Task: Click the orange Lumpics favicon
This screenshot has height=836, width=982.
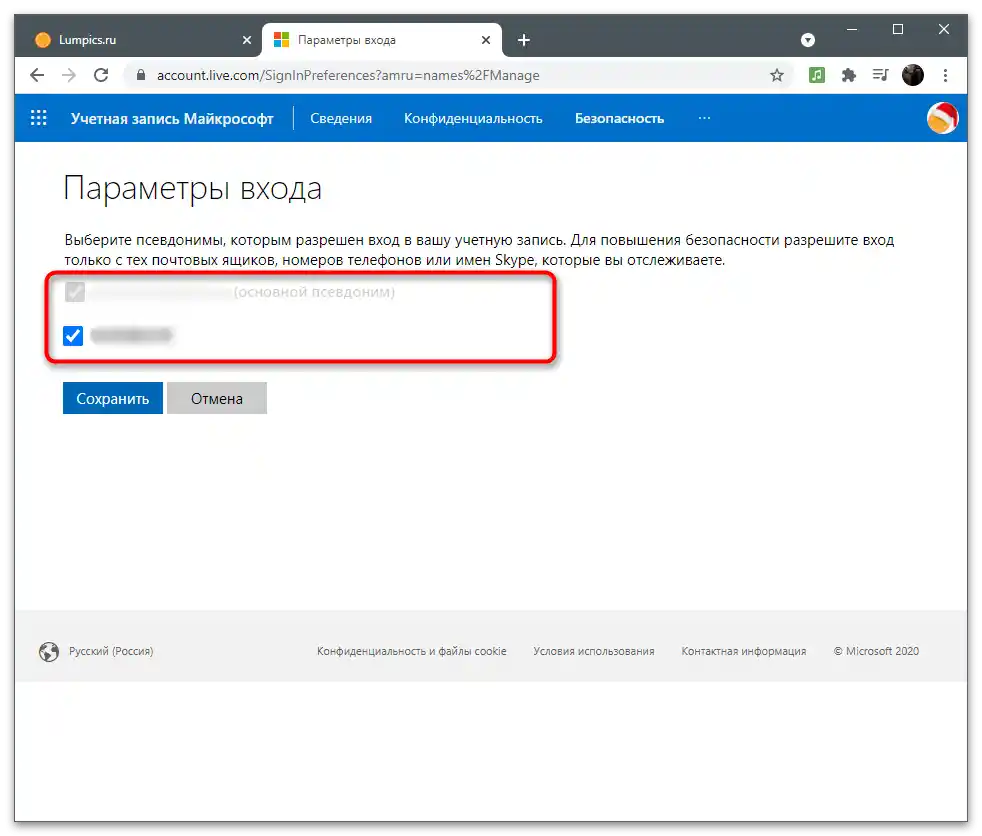Action: (43, 40)
